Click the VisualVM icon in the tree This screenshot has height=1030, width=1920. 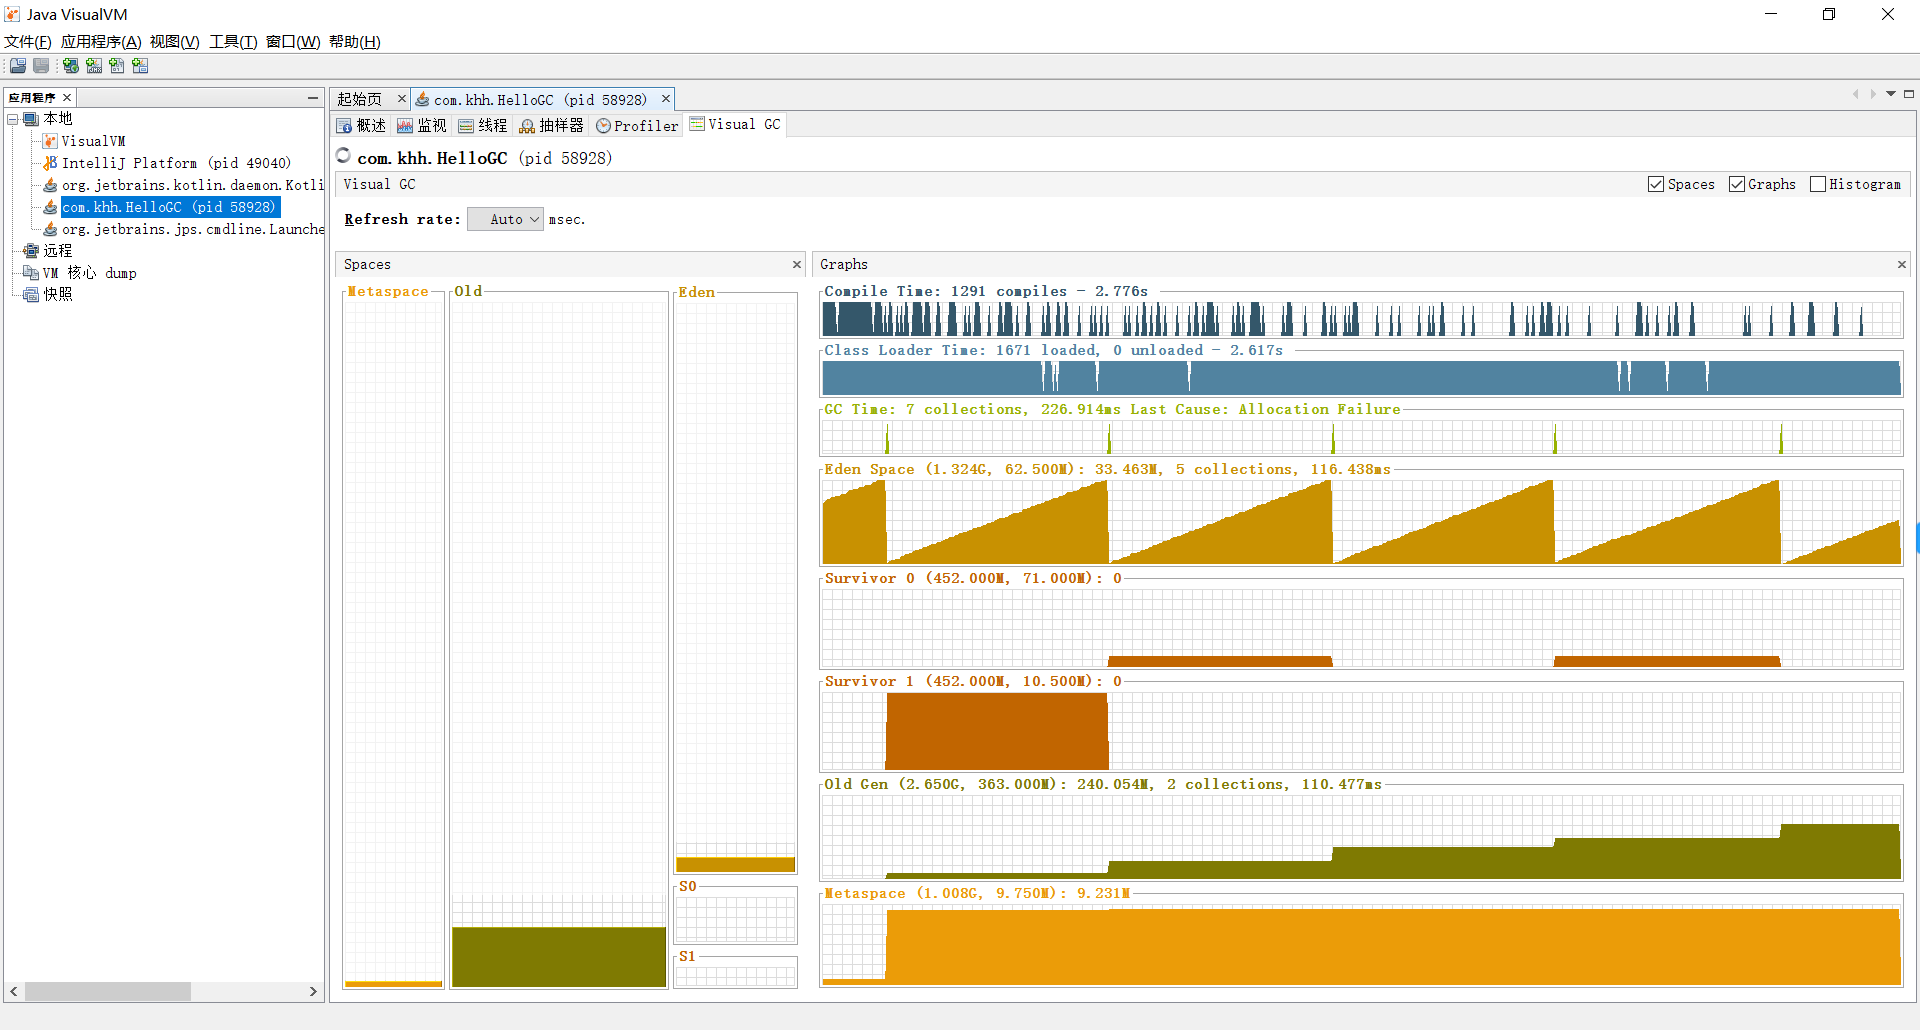50,141
